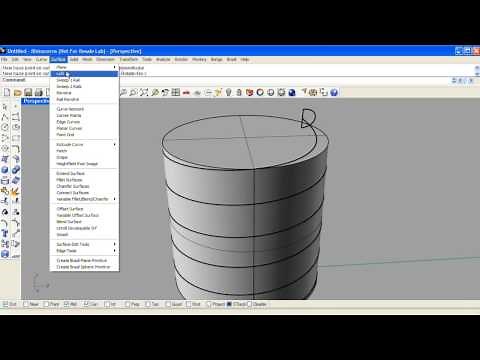Open the Transform menu
The width and height of the screenshot is (480, 360).
pyautogui.click(x=129, y=60)
